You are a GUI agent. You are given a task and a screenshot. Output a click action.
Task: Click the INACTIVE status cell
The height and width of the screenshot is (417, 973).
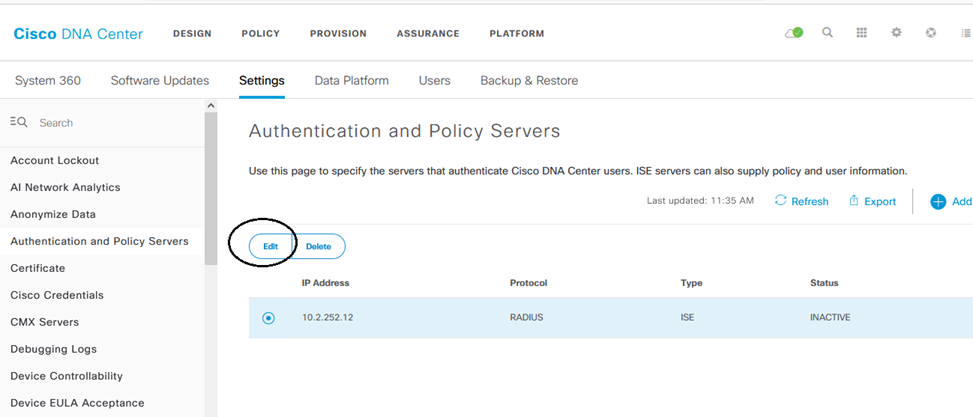click(830, 318)
